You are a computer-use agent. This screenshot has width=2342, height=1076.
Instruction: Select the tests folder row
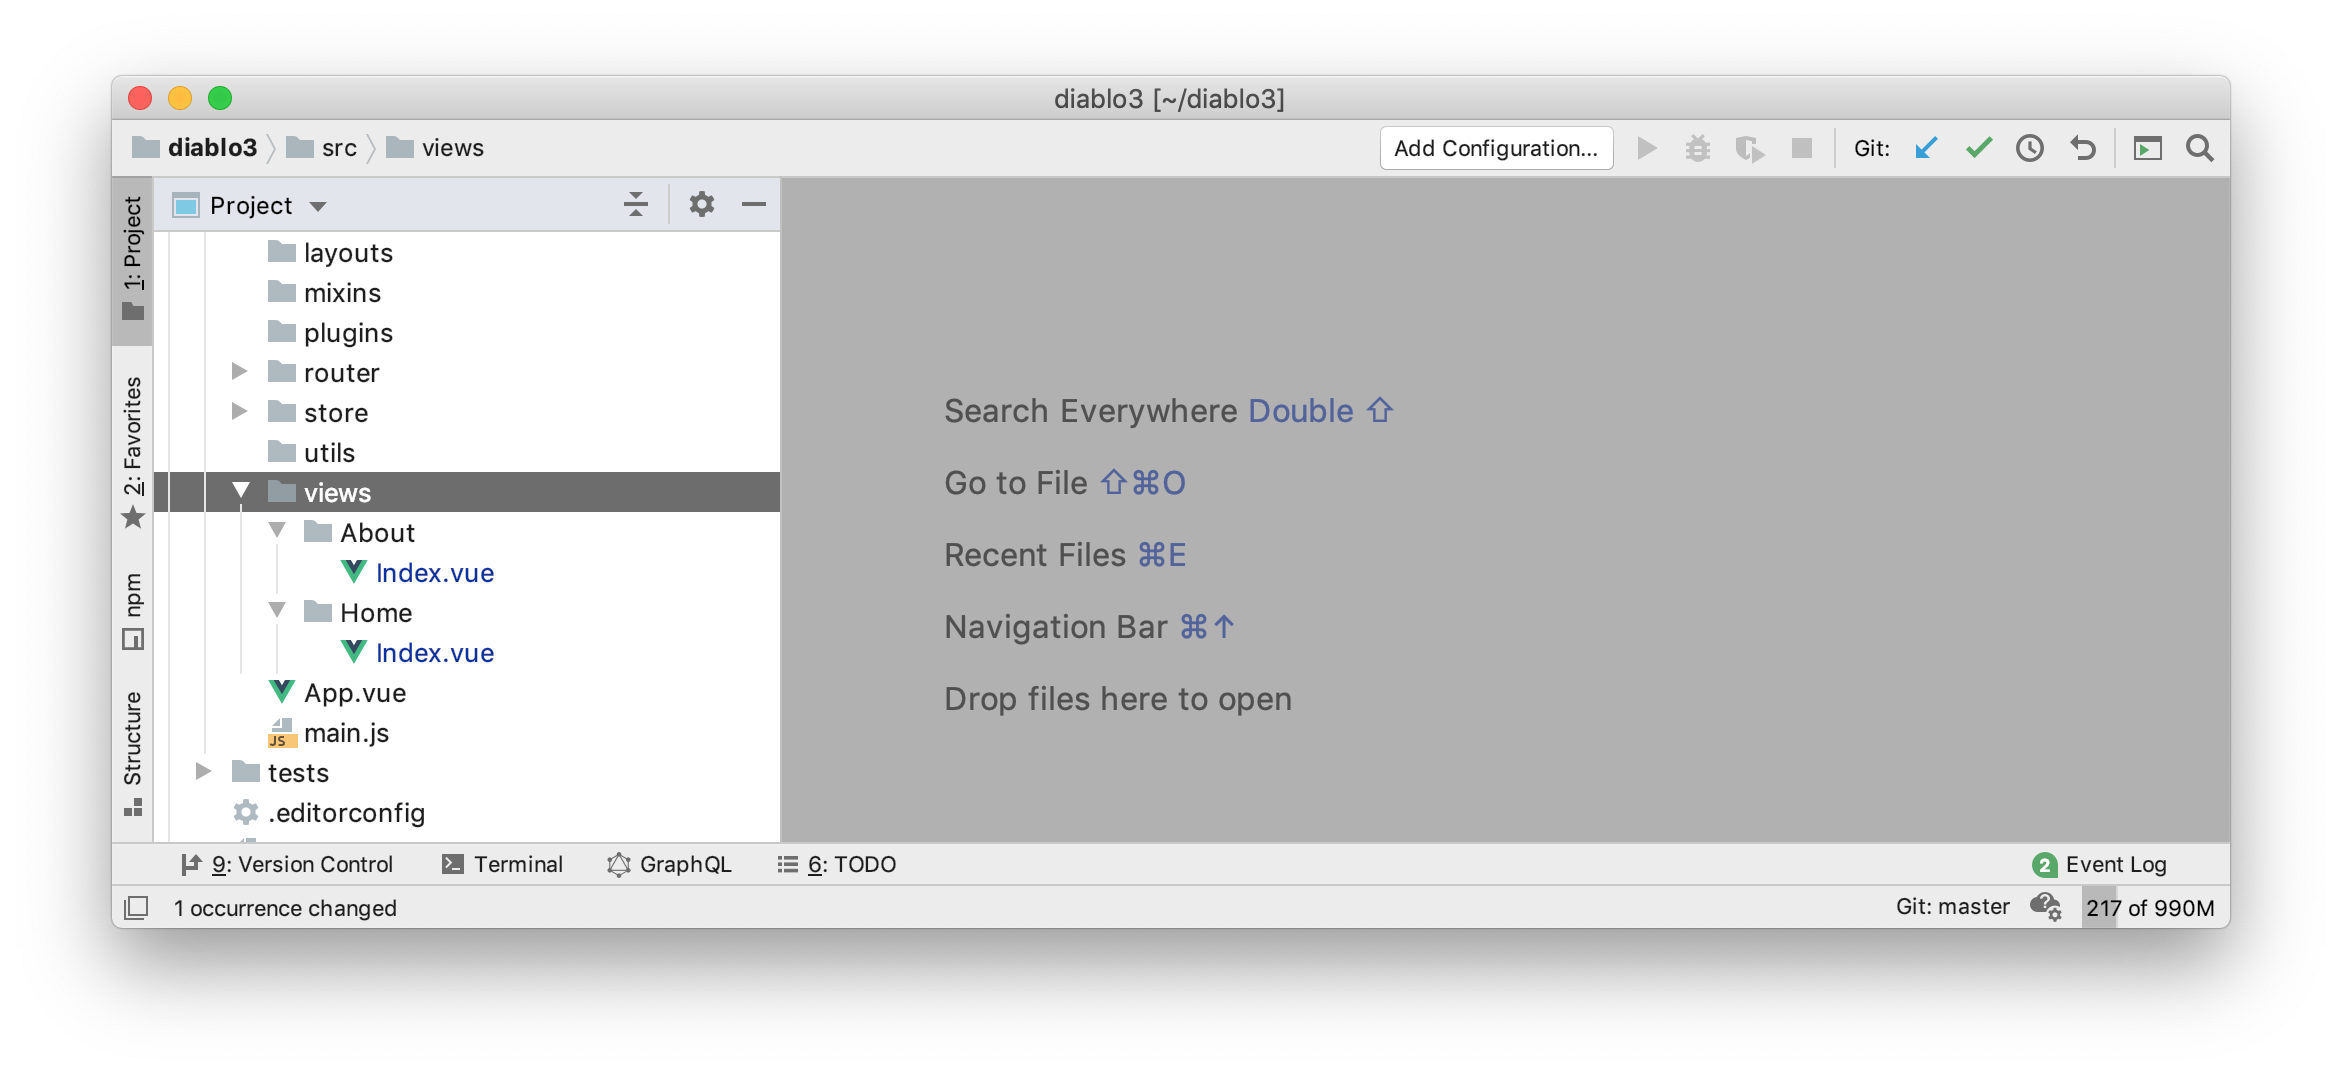pyautogui.click(x=468, y=772)
